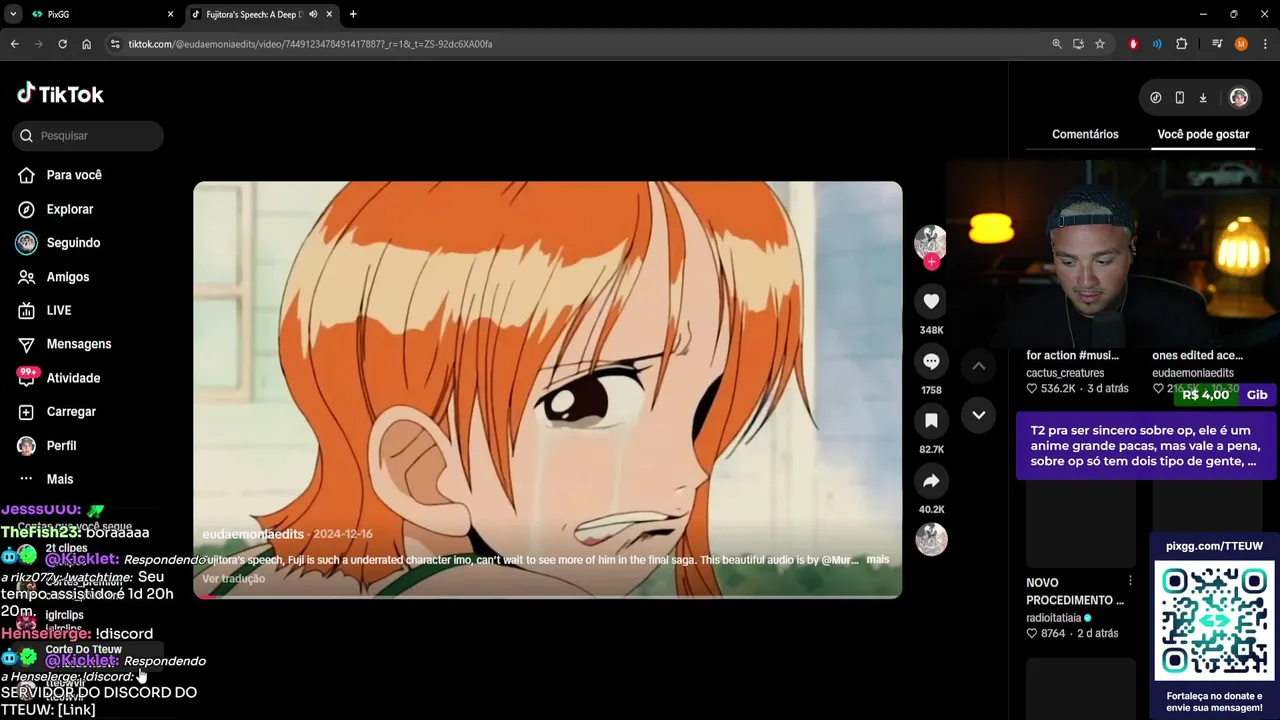Go to next video with down chevron
This screenshot has width=1280, height=720.
coord(979,415)
